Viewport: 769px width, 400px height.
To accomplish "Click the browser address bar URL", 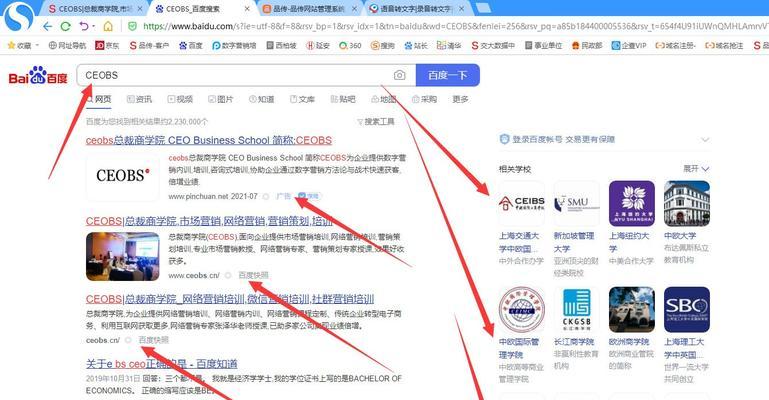I will [454, 26].
